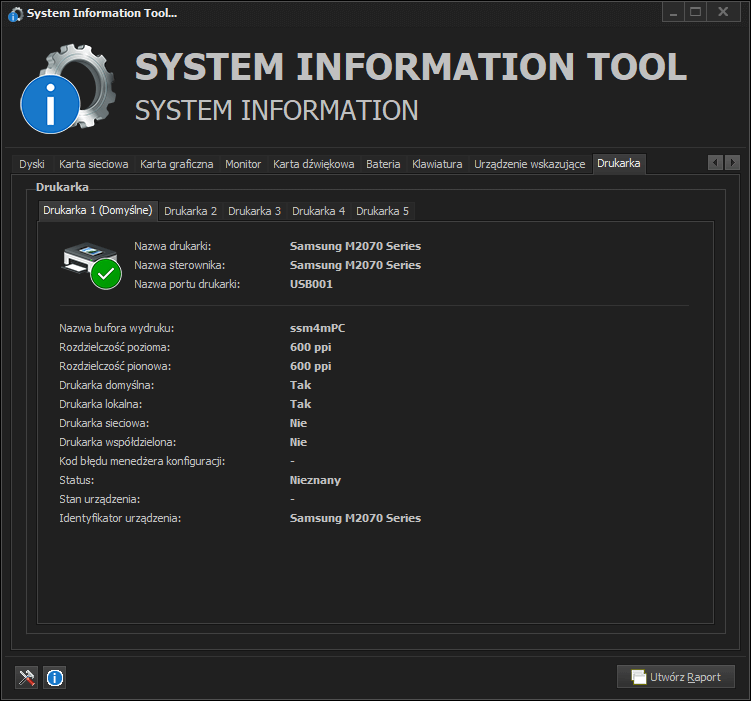Screen dimensions: 751x701
Task: Minimize the System Information Tool window
Action: (x=673, y=12)
